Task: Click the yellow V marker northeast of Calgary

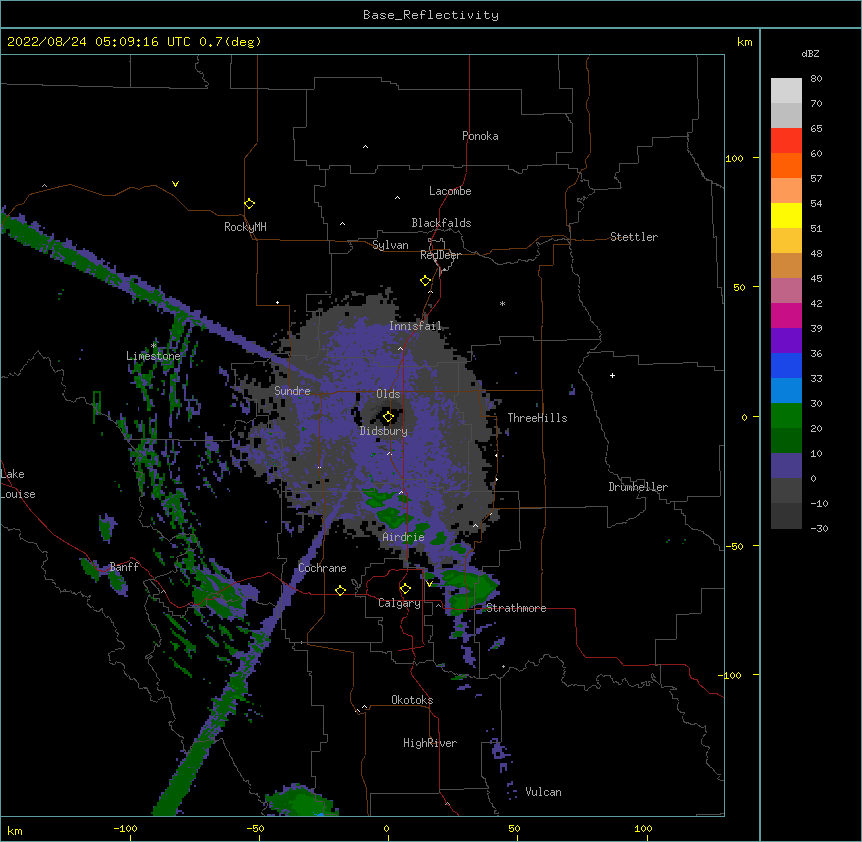Action: pos(429,584)
